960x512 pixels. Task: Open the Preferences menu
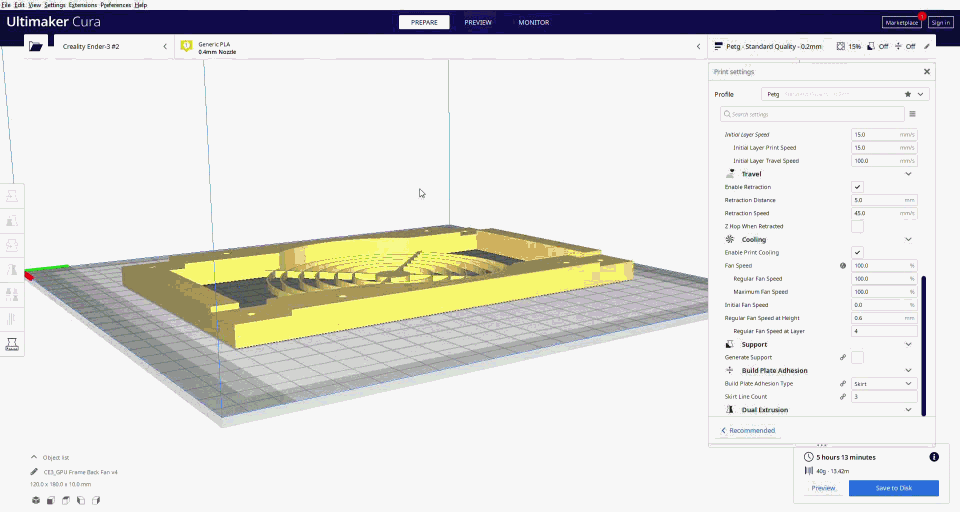[115, 5]
